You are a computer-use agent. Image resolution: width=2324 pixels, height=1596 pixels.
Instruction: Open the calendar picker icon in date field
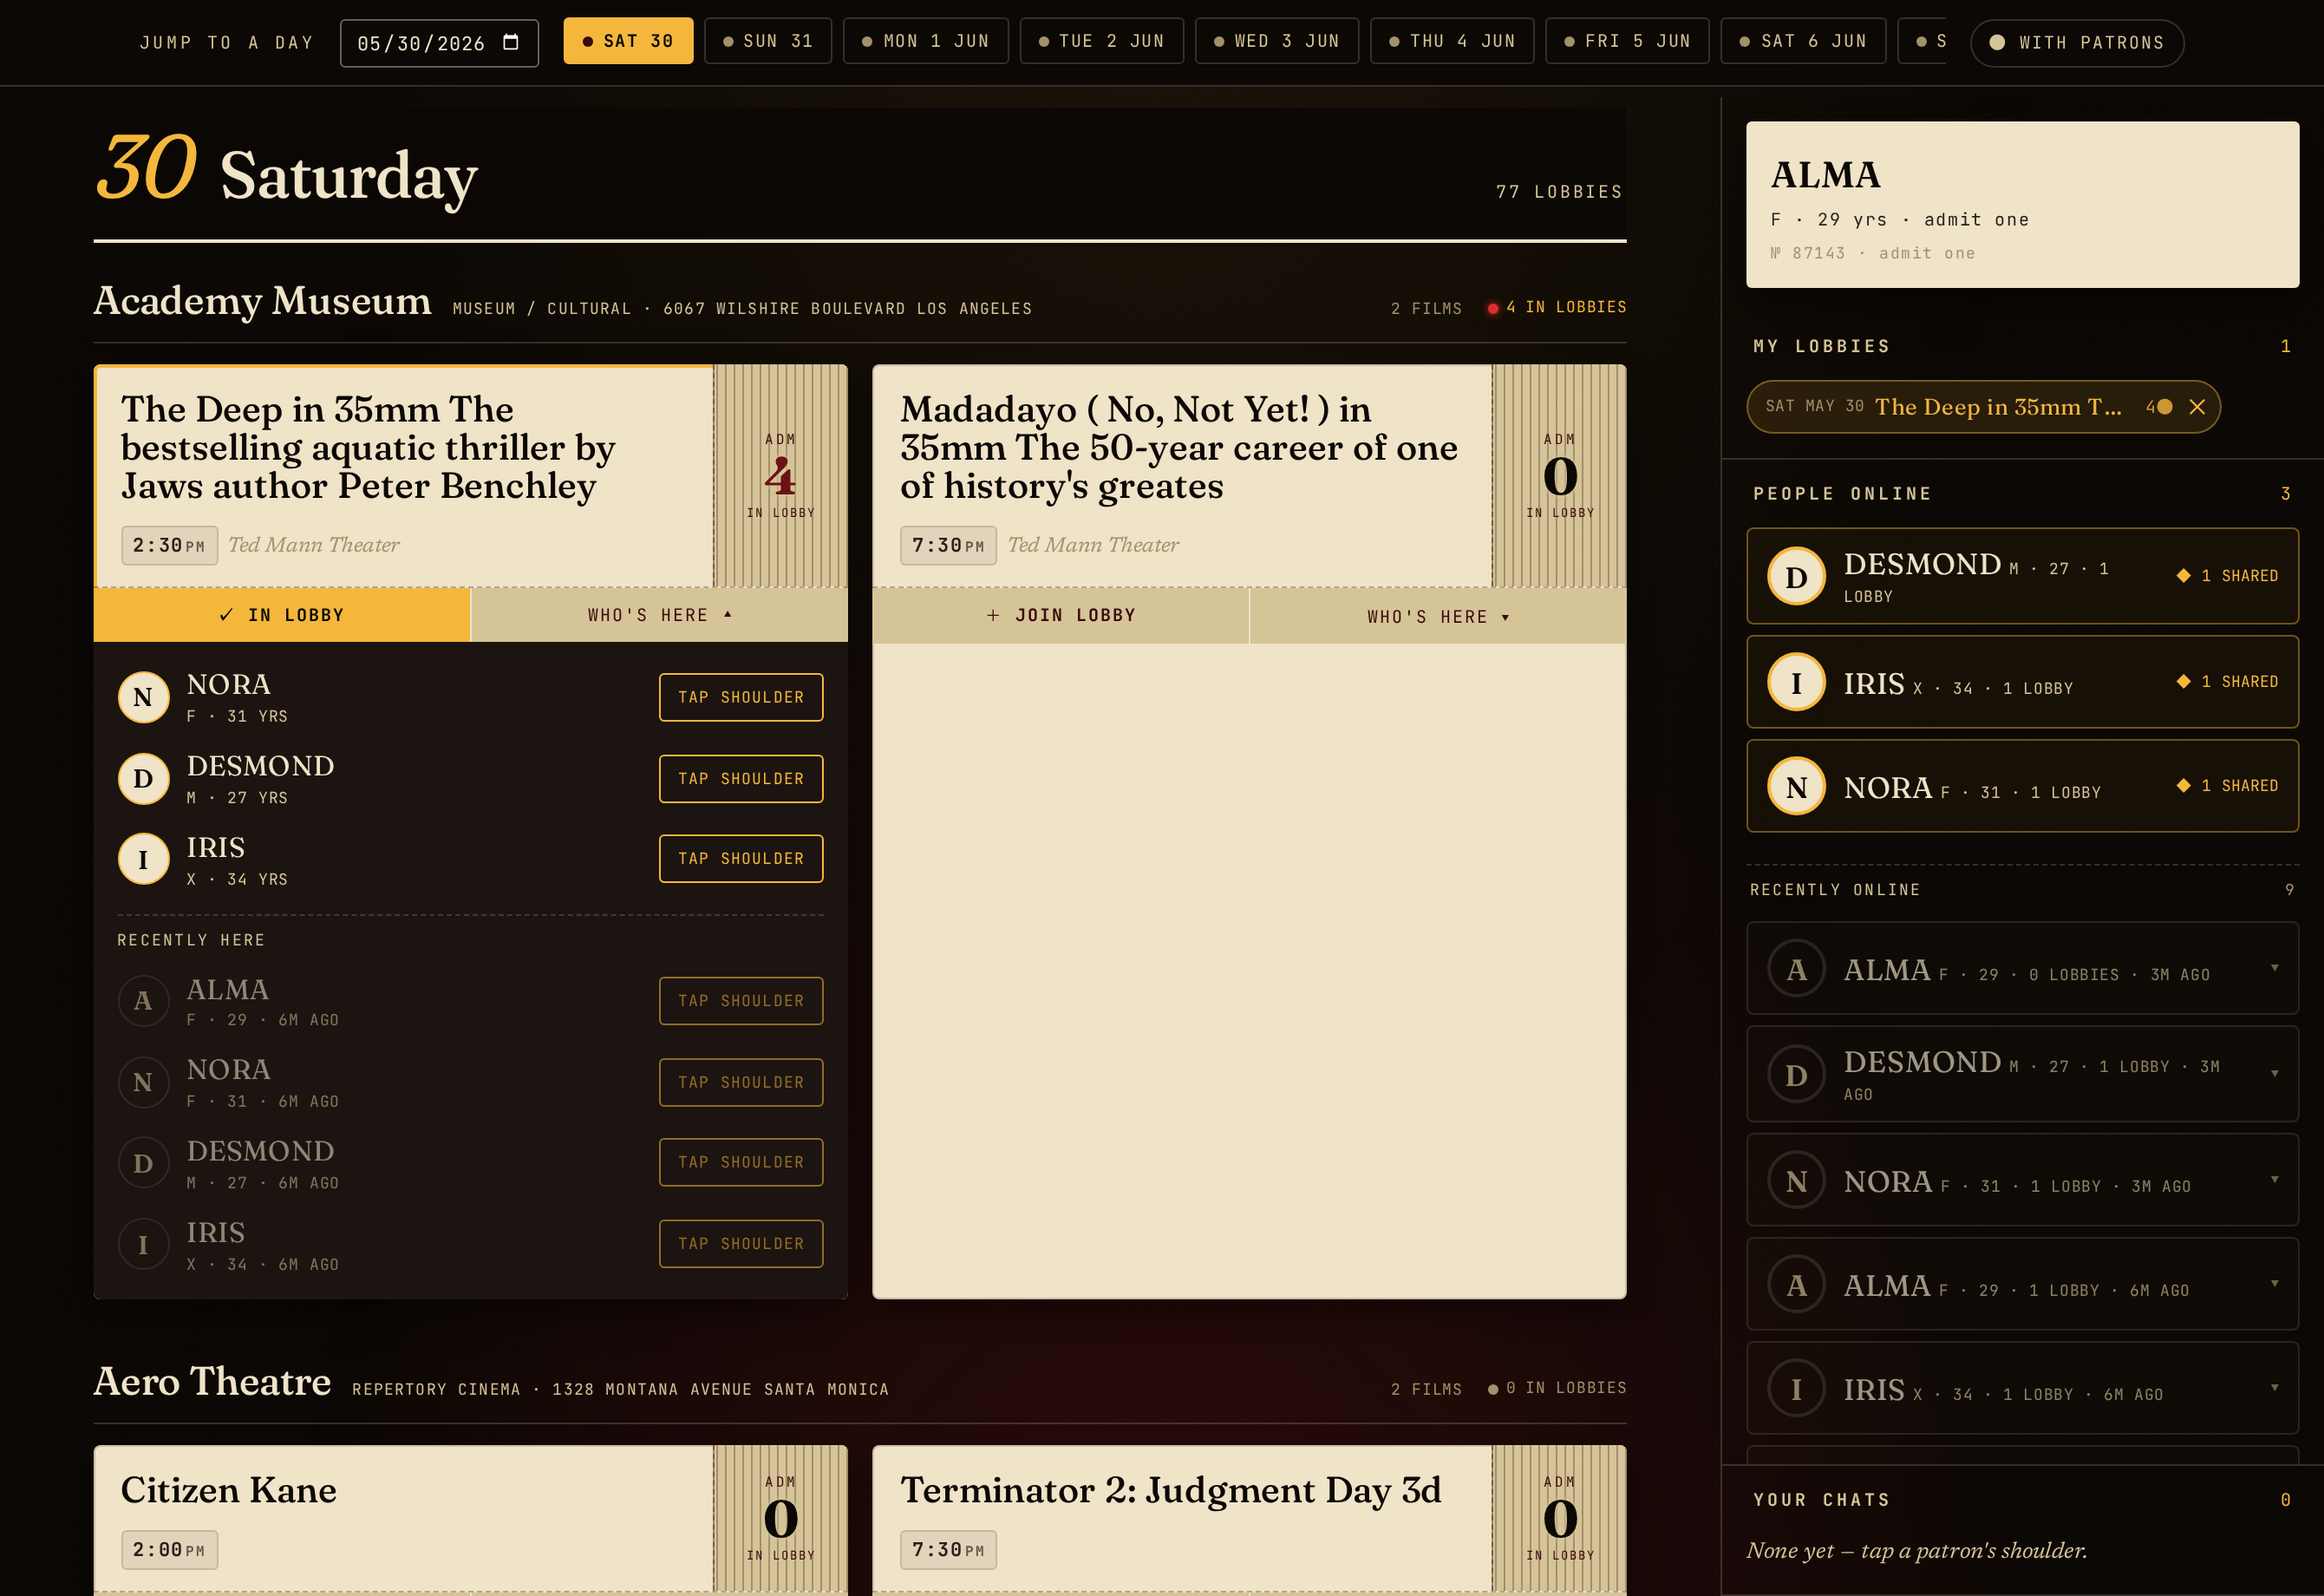[x=511, y=42]
